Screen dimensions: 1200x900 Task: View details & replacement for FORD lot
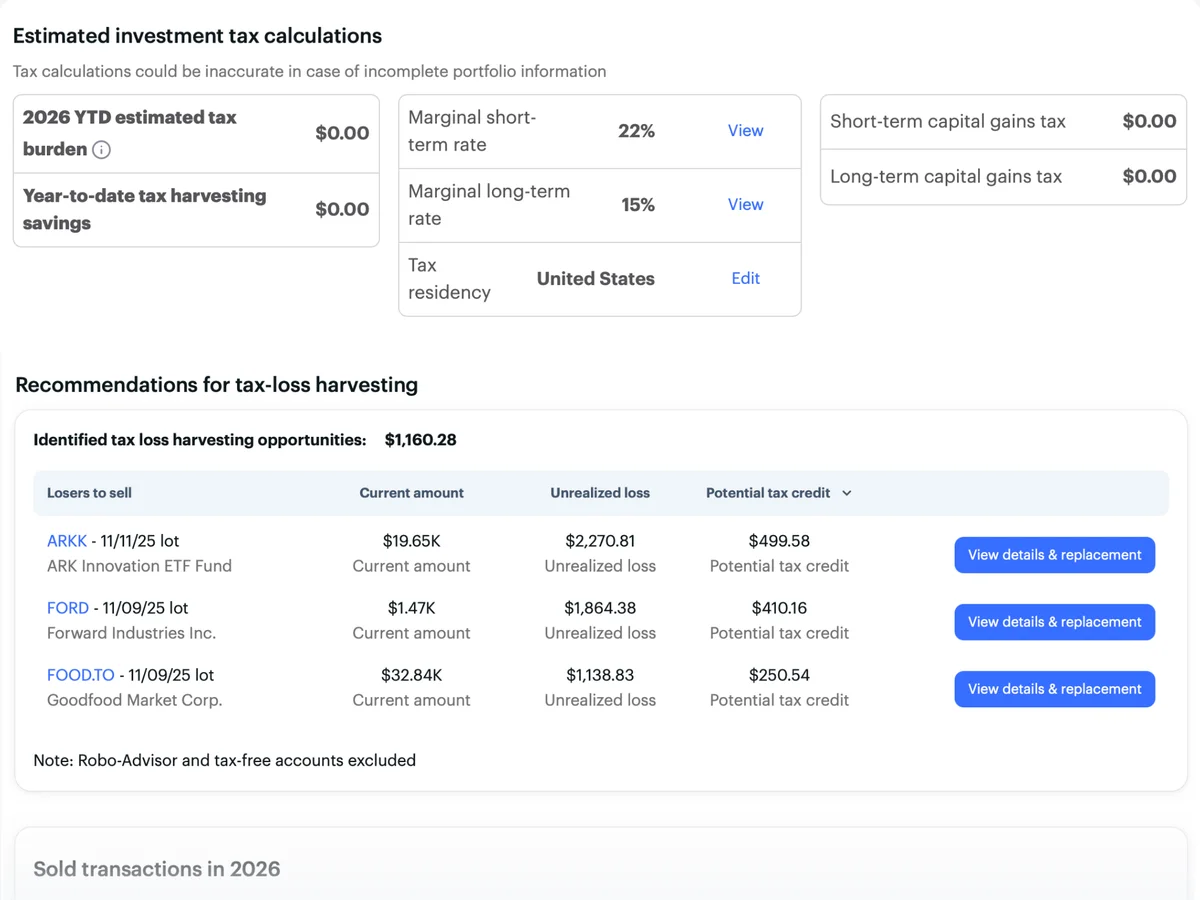(1054, 621)
